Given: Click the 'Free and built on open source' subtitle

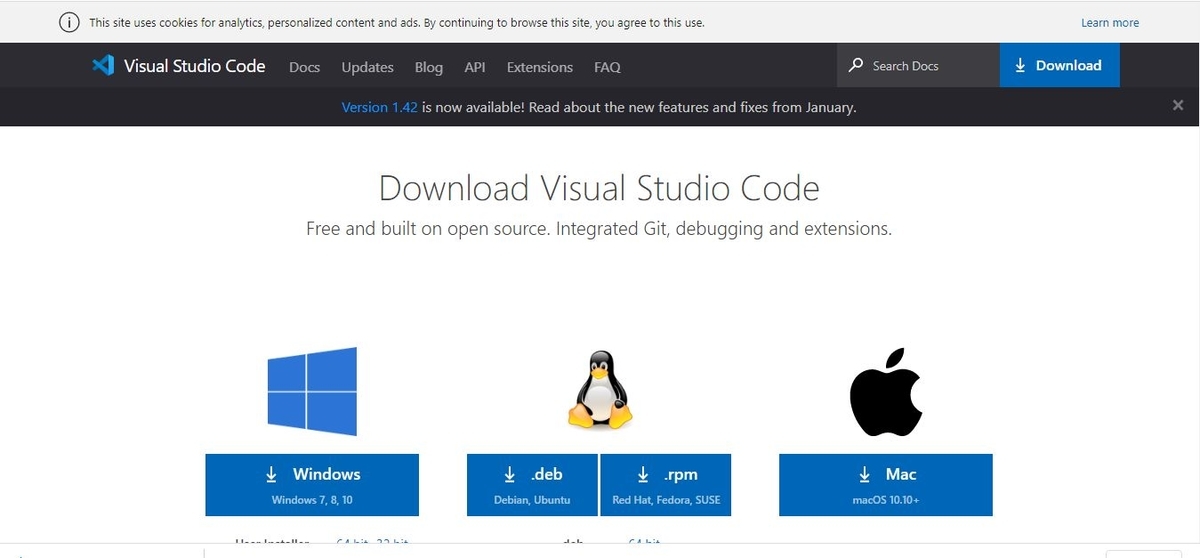Looking at the screenshot, I should click(x=599, y=229).
